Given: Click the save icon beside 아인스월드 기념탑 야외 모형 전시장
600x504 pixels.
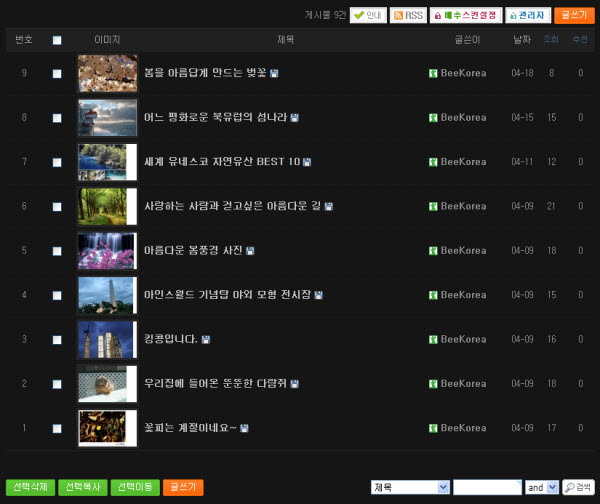Looking at the screenshot, I should pyautogui.click(x=318, y=295).
